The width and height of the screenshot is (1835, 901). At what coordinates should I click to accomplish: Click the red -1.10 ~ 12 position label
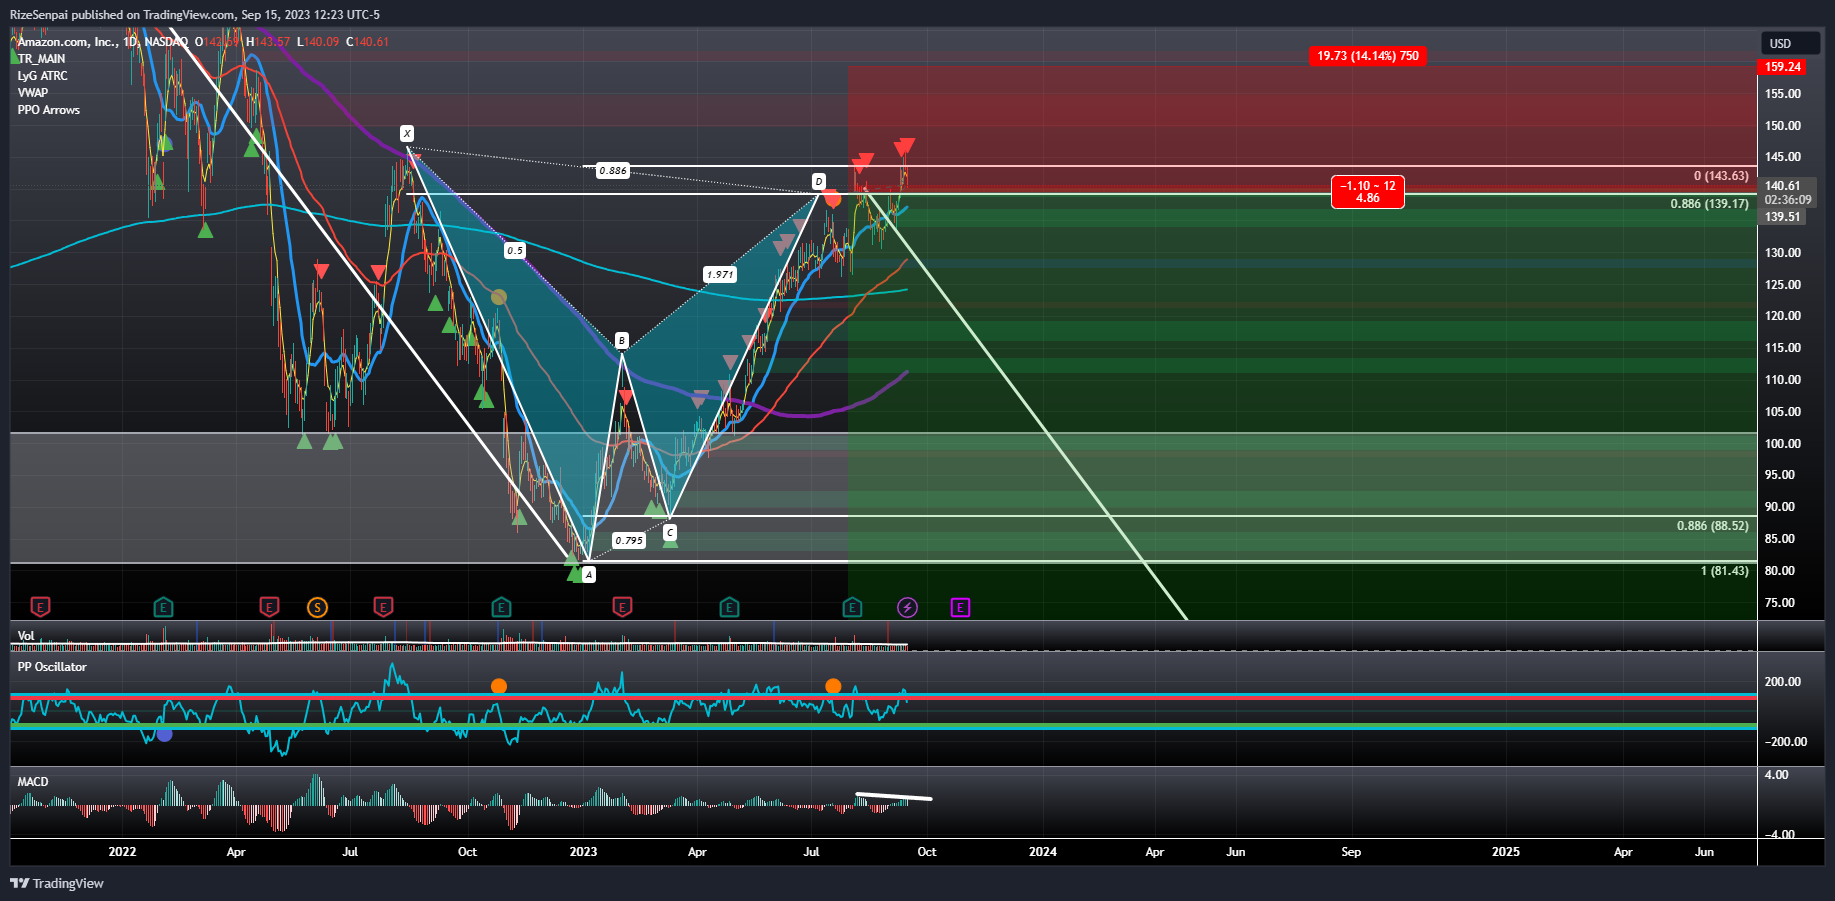tap(1368, 192)
